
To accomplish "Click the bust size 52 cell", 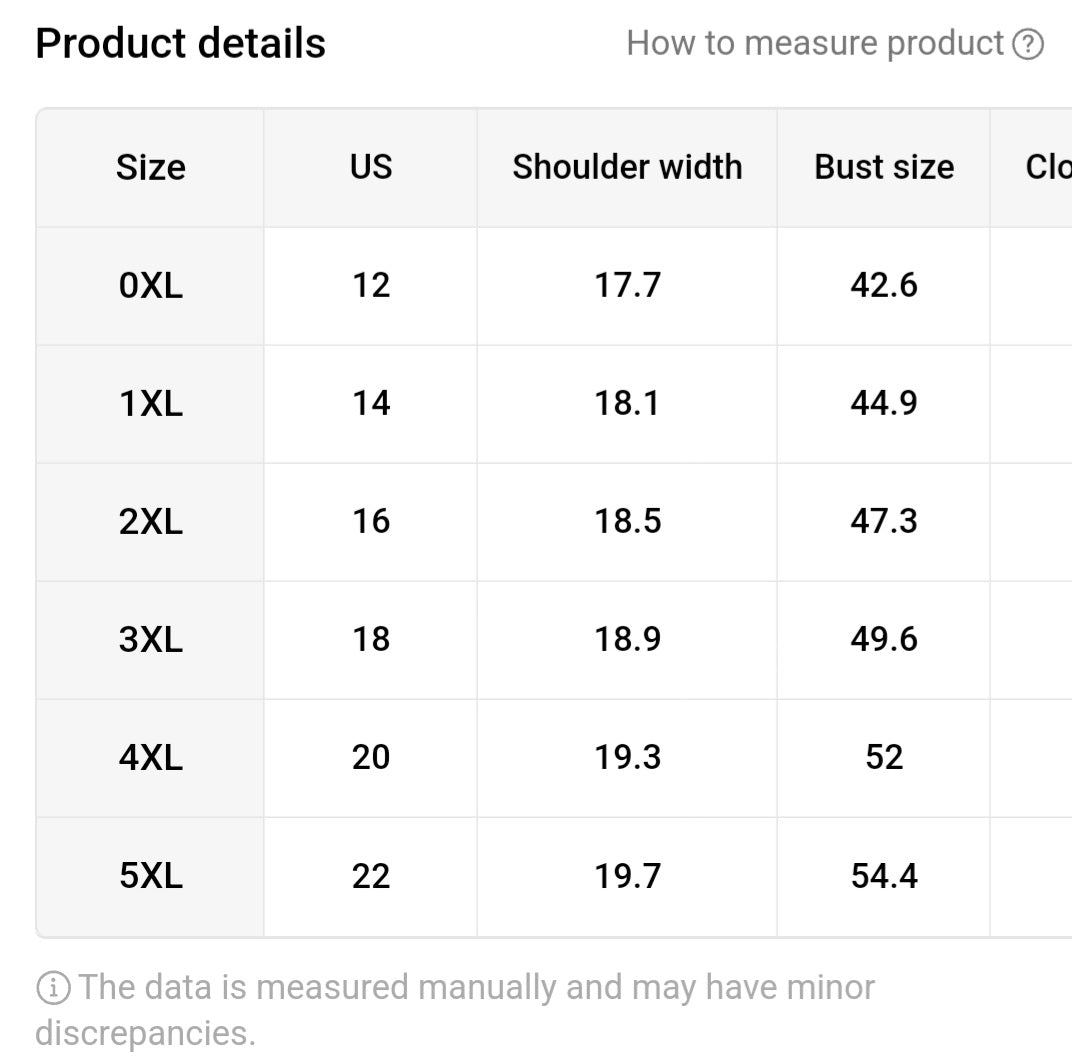I will (x=884, y=758).
